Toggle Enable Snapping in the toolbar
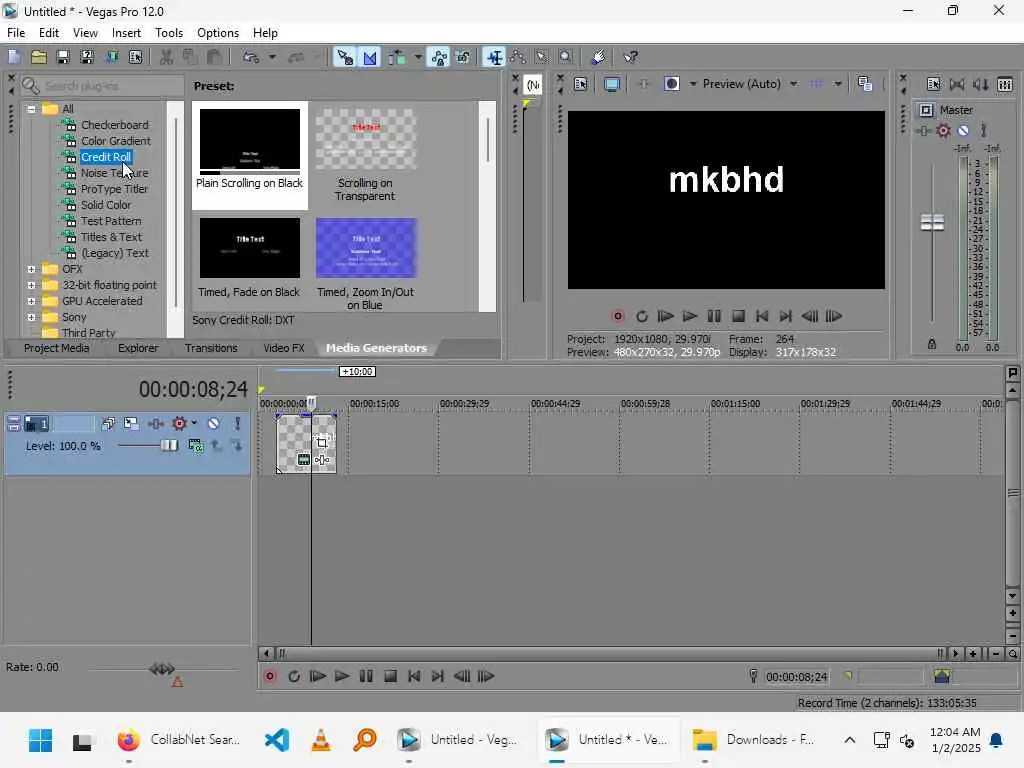 pos(345,57)
